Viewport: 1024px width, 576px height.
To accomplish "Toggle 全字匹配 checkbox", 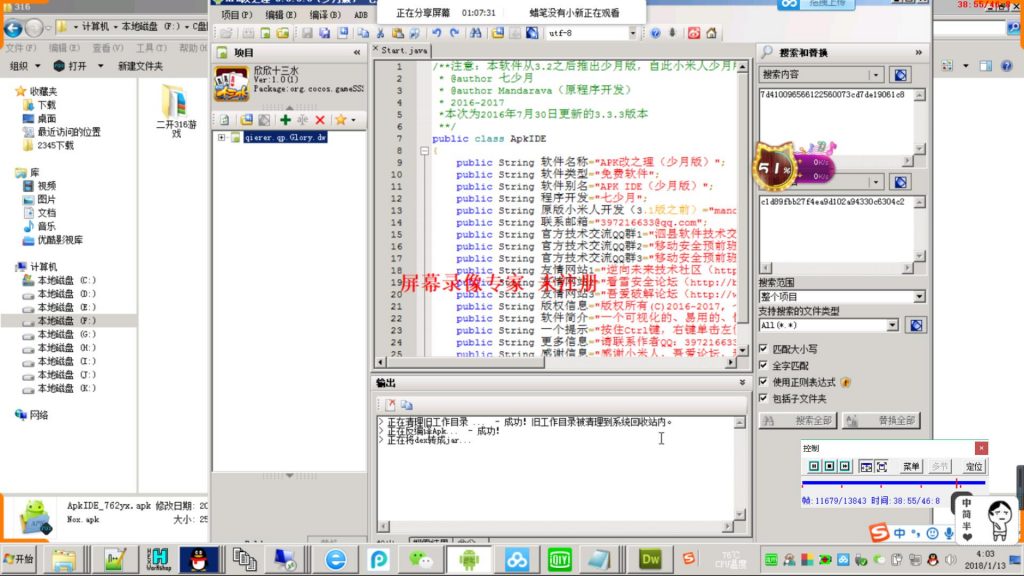I will click(763, 365).
